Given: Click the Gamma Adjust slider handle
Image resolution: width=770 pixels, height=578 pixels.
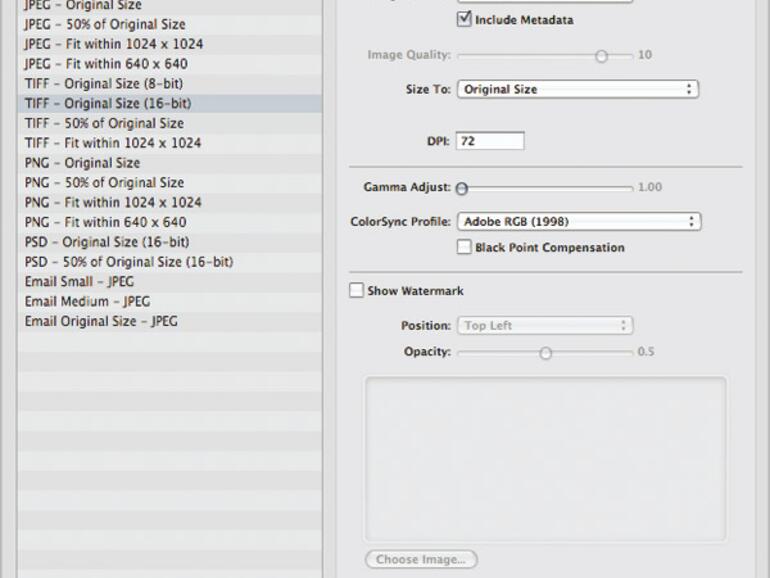Looking at the screenshot, I should pos(462,189).
